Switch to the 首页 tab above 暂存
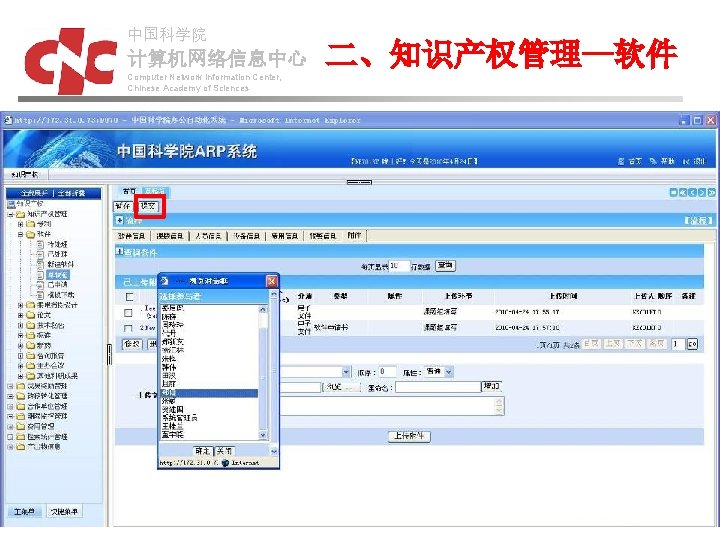Image resolution: width=720 pixels, height=540 pixels. tap(129, 191)
